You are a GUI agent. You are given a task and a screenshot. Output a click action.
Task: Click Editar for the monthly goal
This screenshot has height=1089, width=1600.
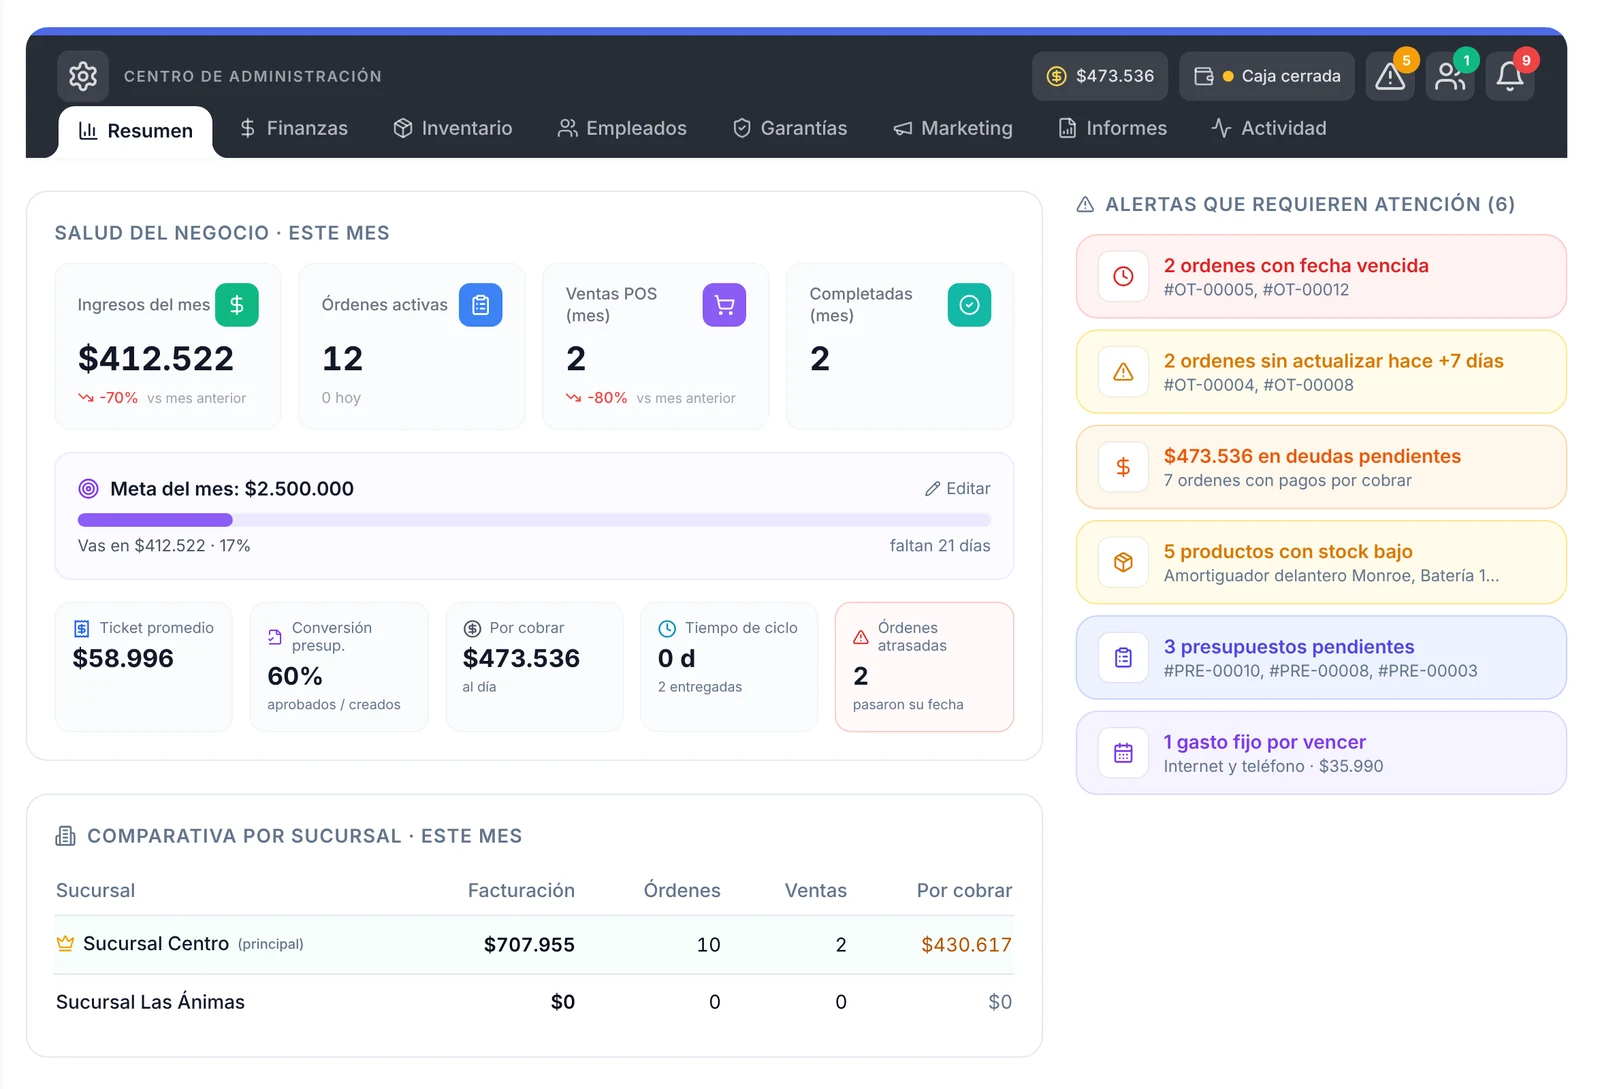(957, 489)
